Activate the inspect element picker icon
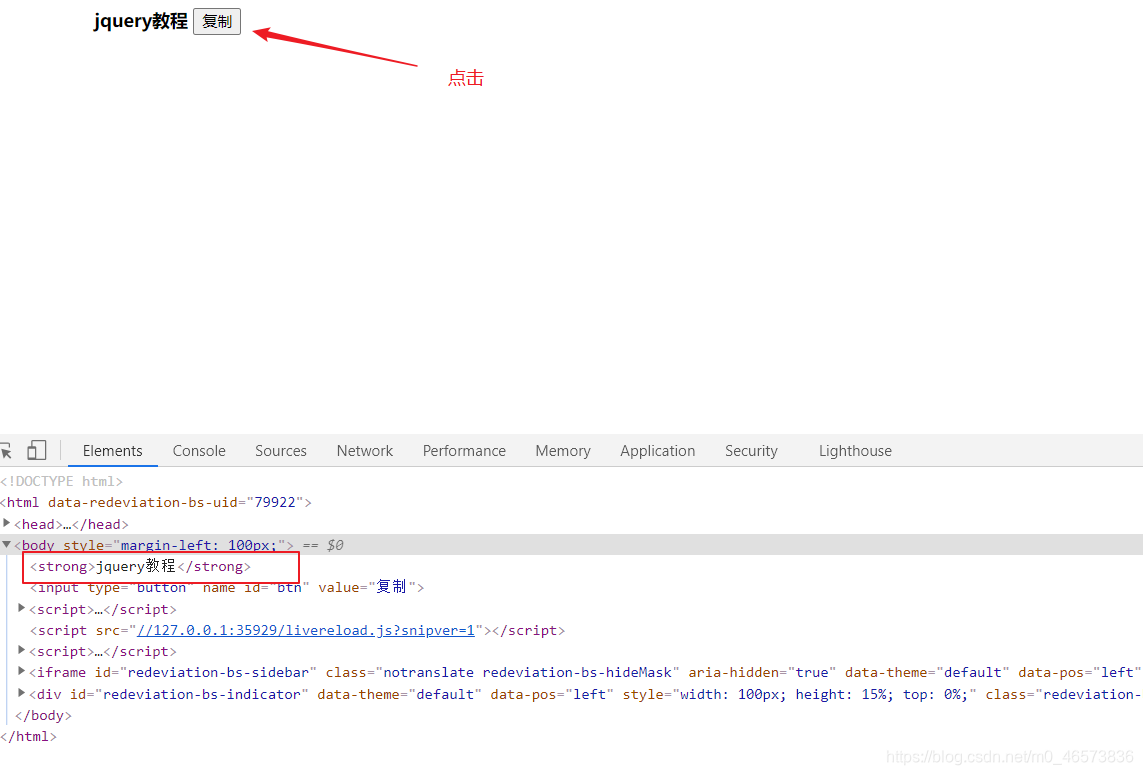The height and width of the screenshot is (775, 1143). point(7,451)
